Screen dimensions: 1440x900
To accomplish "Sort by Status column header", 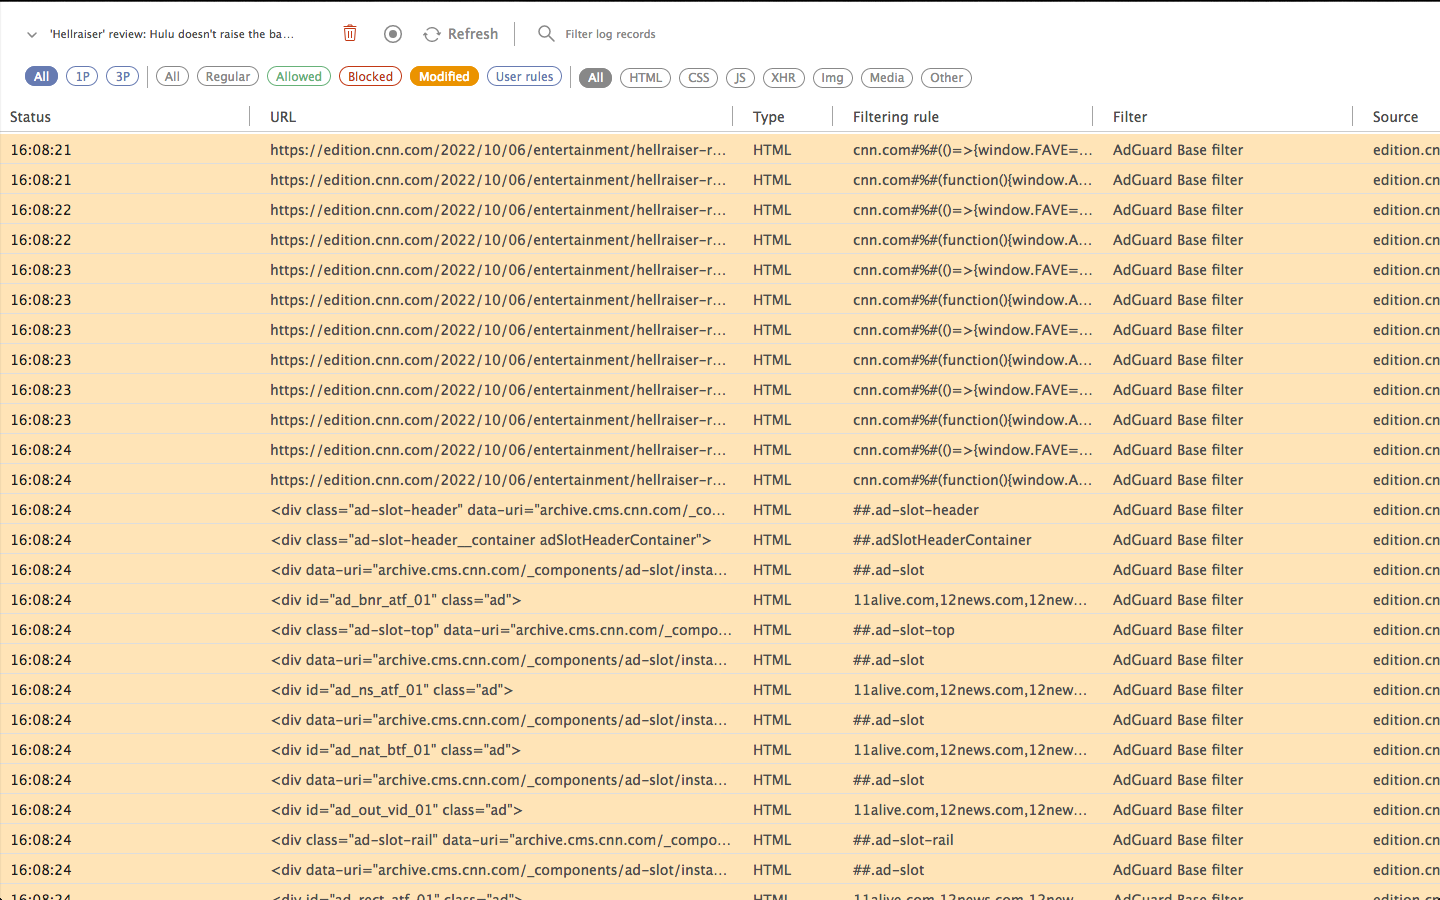I will [x=30, y=116].
